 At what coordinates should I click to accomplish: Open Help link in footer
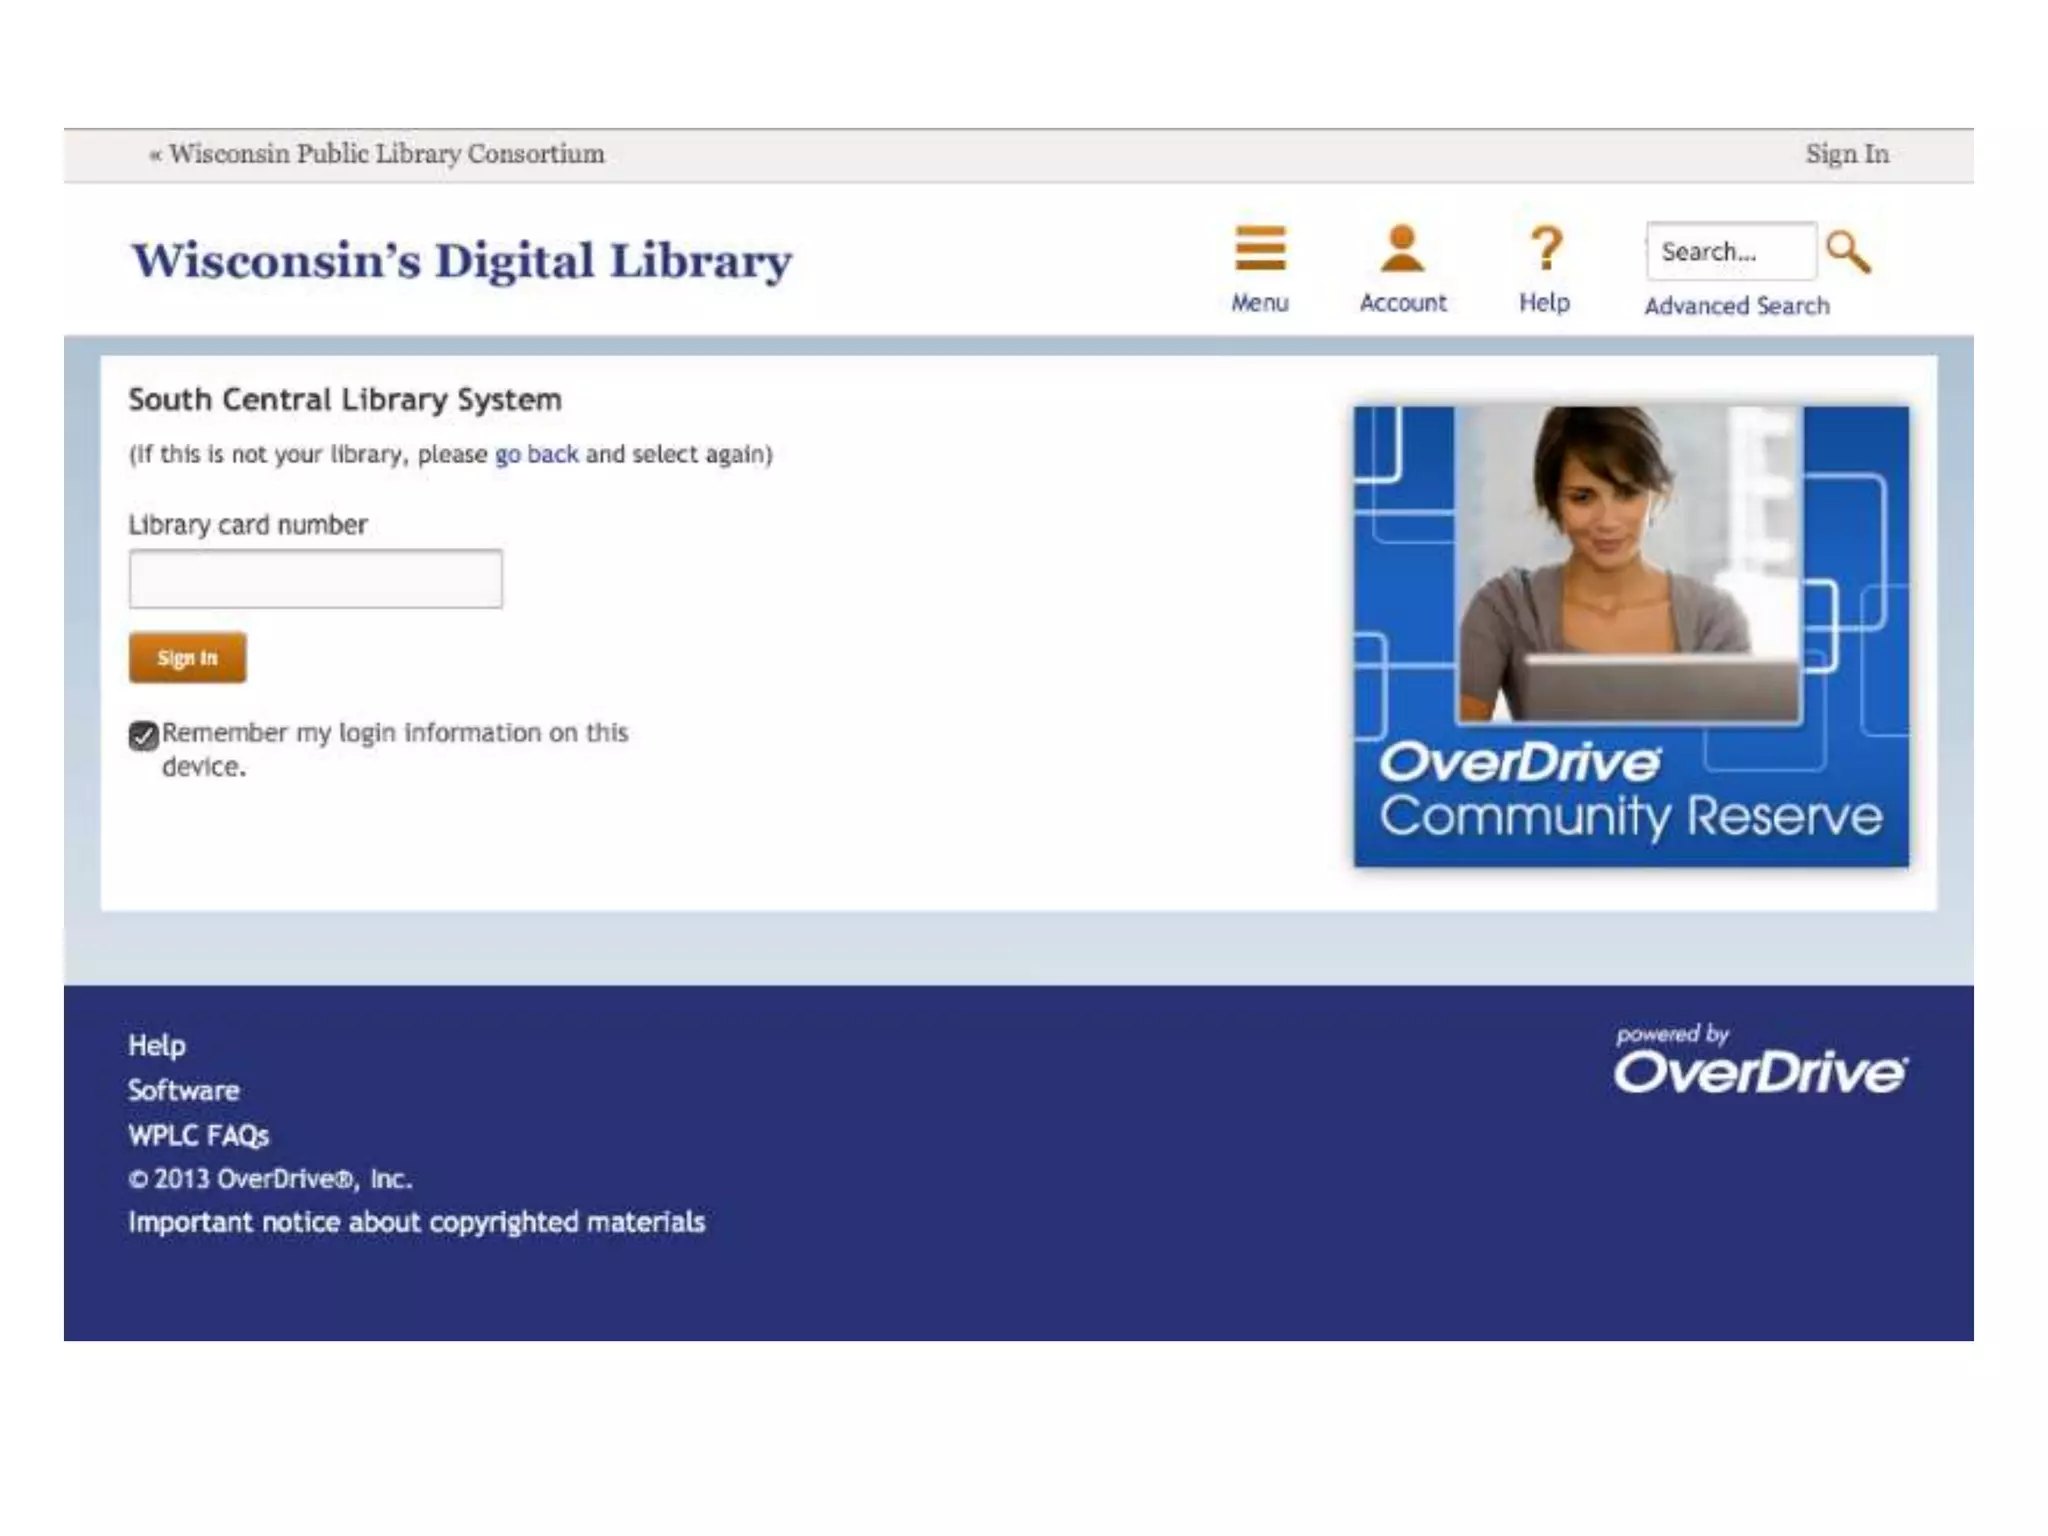click(x=157, y=1045)
